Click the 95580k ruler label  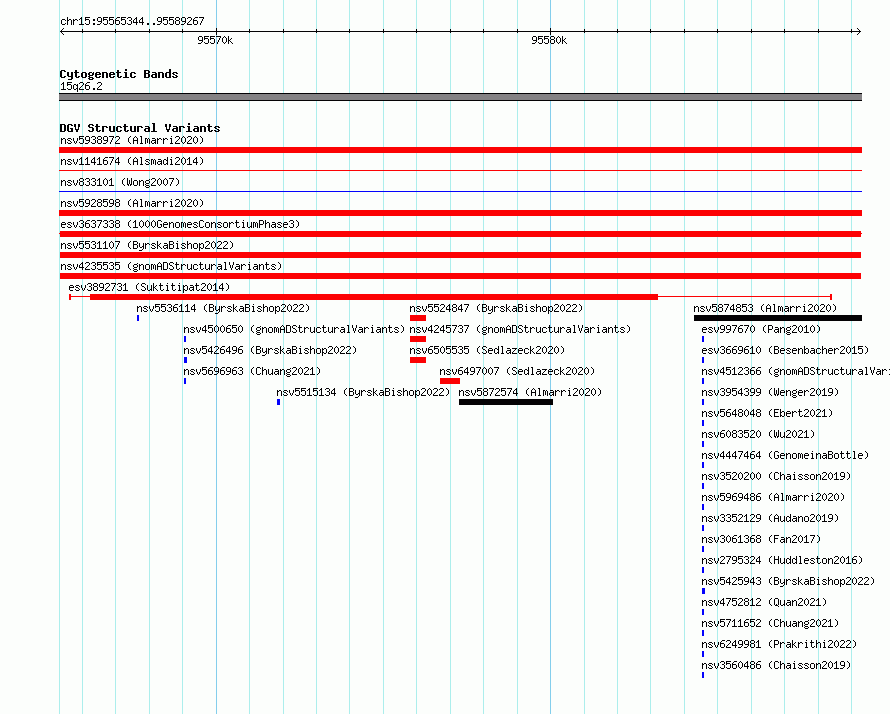[549, 40]
